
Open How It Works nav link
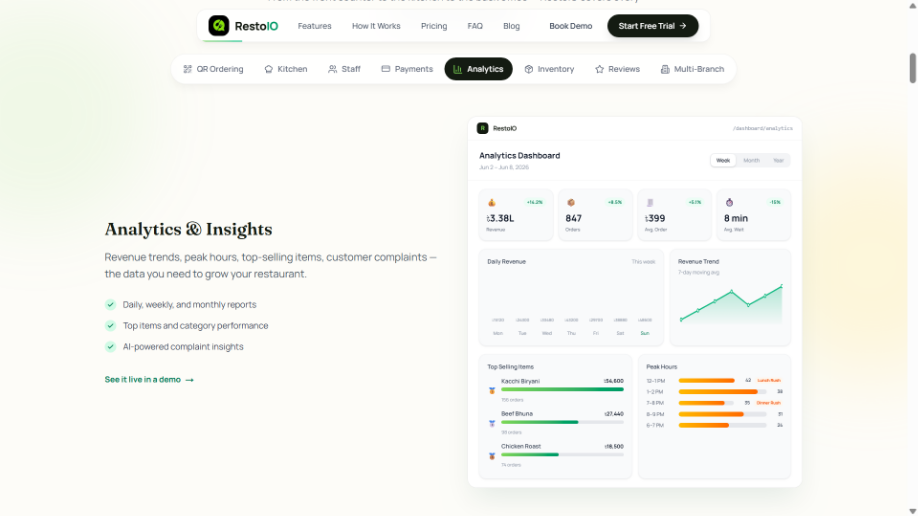tap(376, 26)
